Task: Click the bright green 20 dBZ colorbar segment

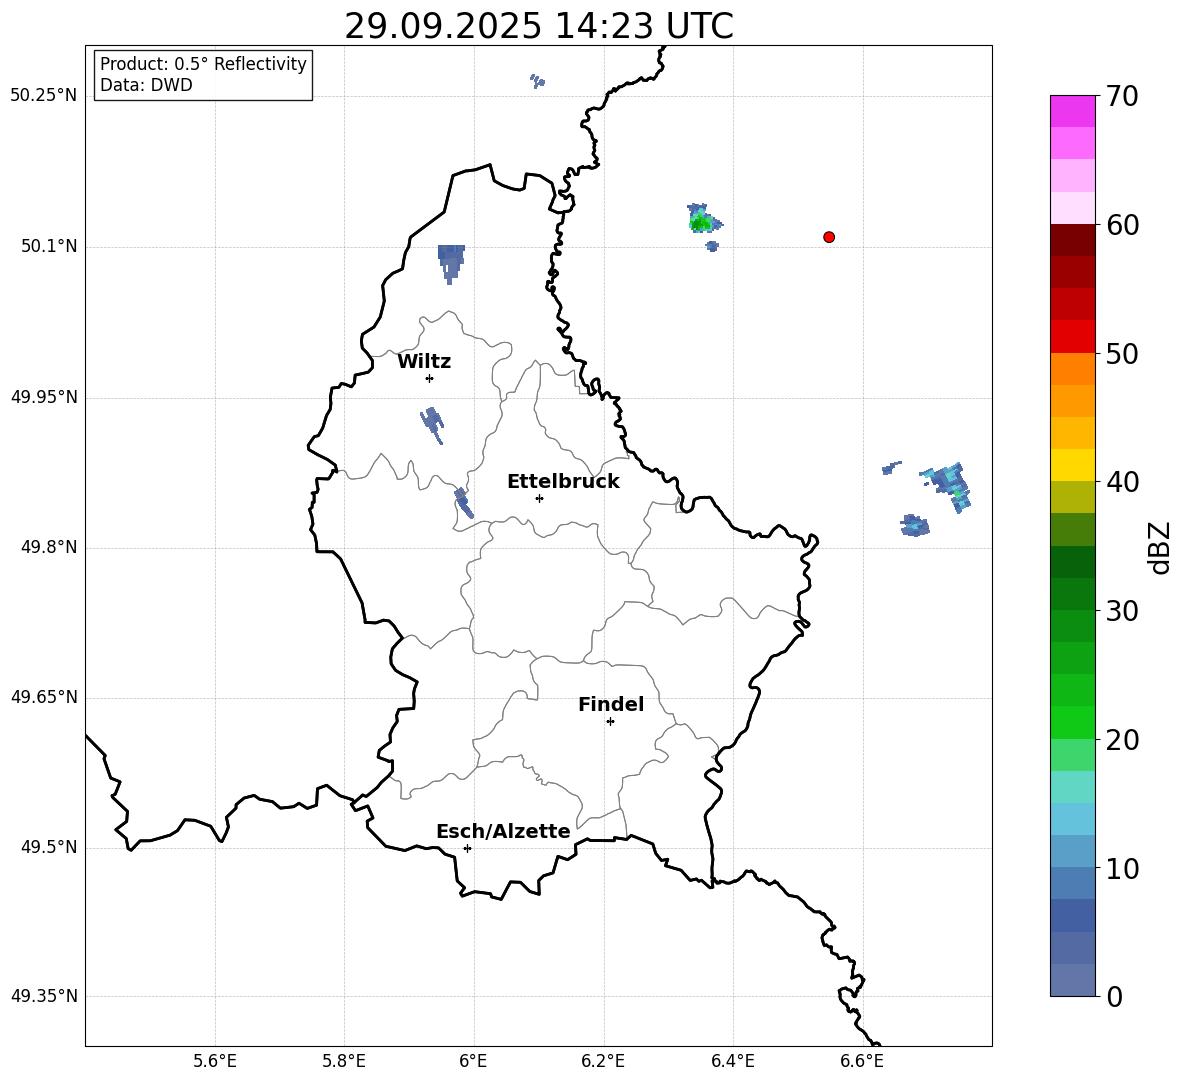Action: [x=1072, y=722]
